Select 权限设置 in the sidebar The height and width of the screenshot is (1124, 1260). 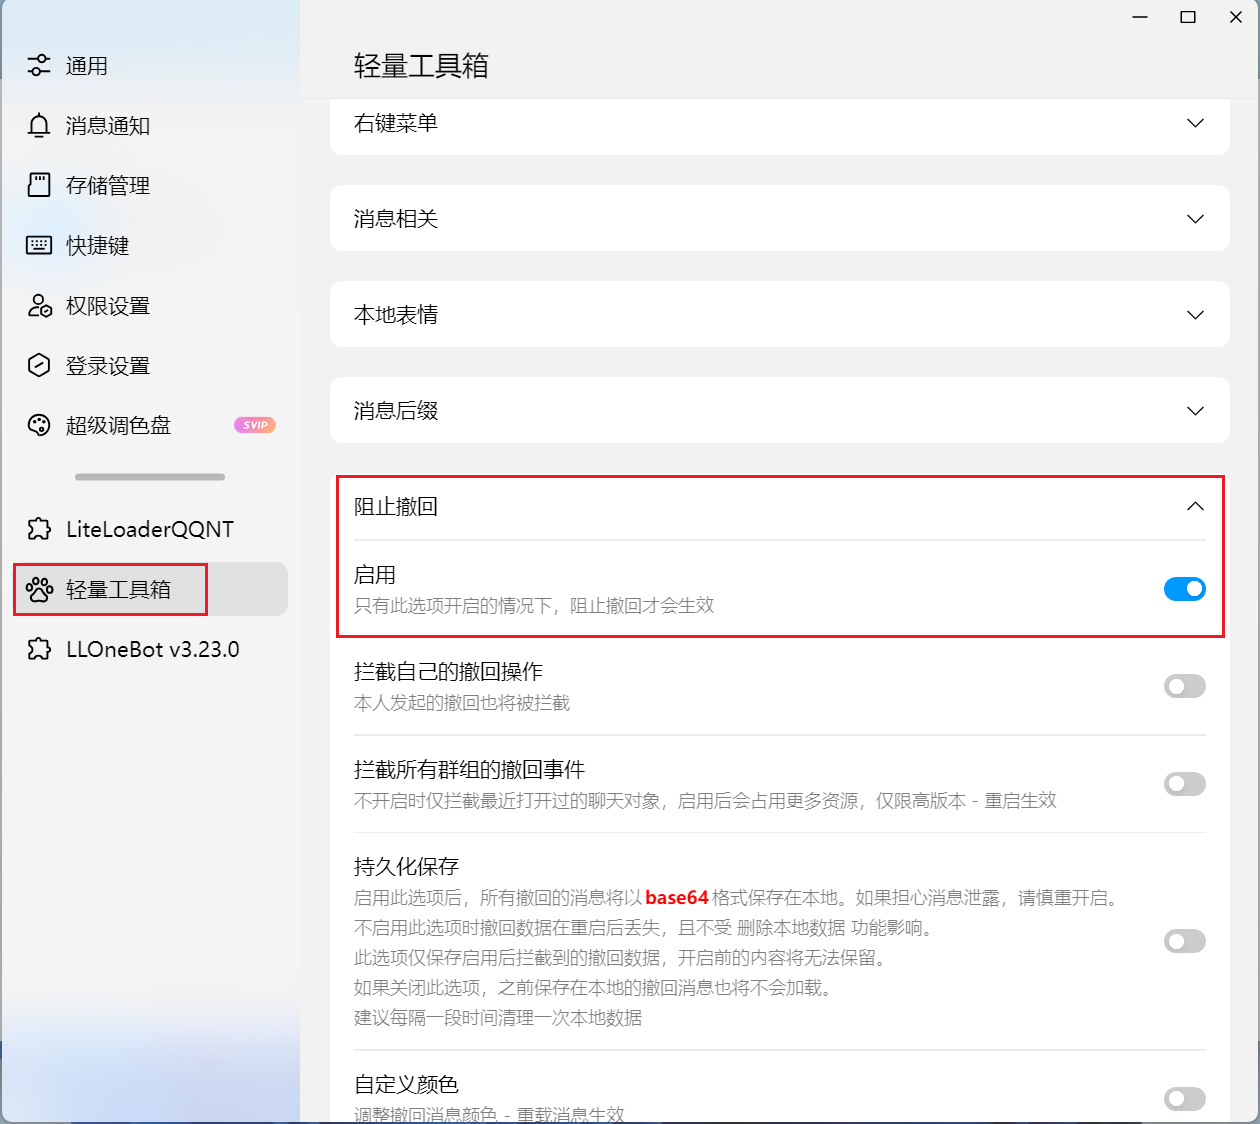[x=150, y=306]
